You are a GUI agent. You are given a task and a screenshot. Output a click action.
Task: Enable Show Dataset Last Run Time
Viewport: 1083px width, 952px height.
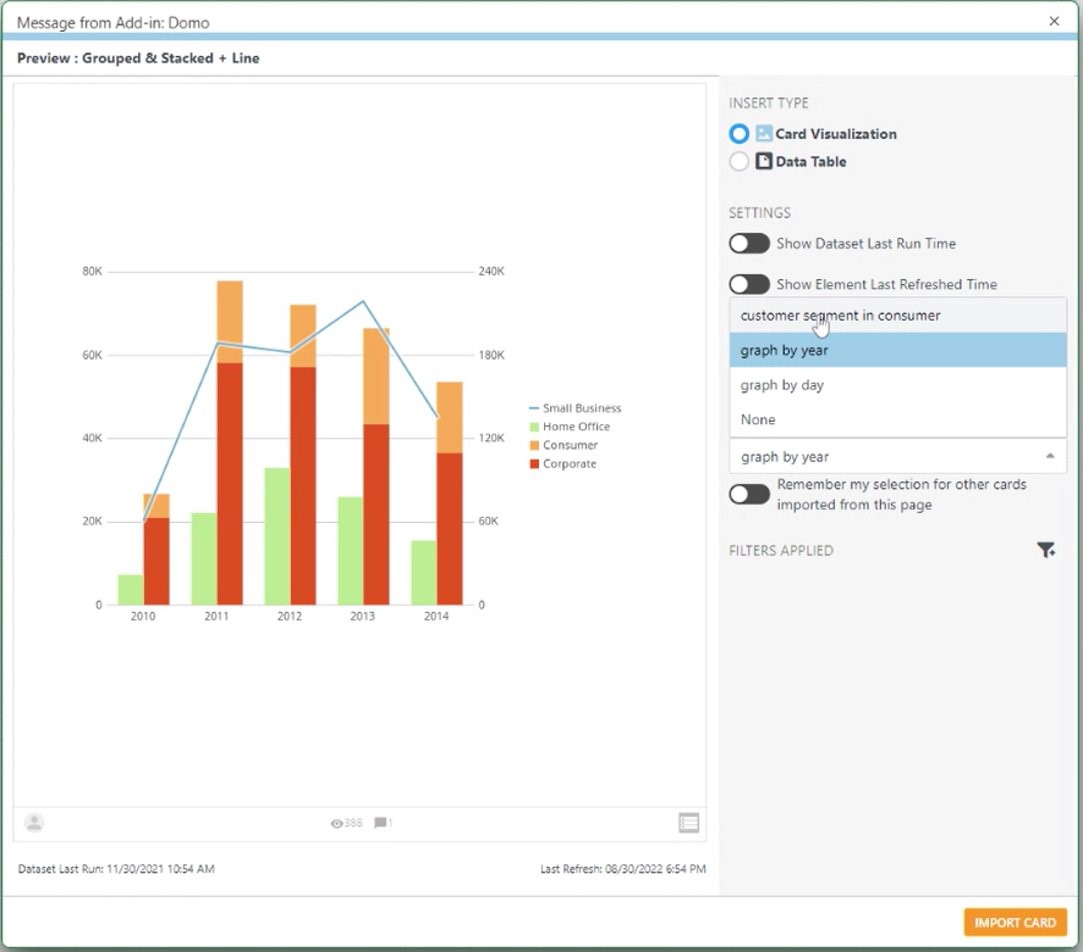click(x=749, y=243)
